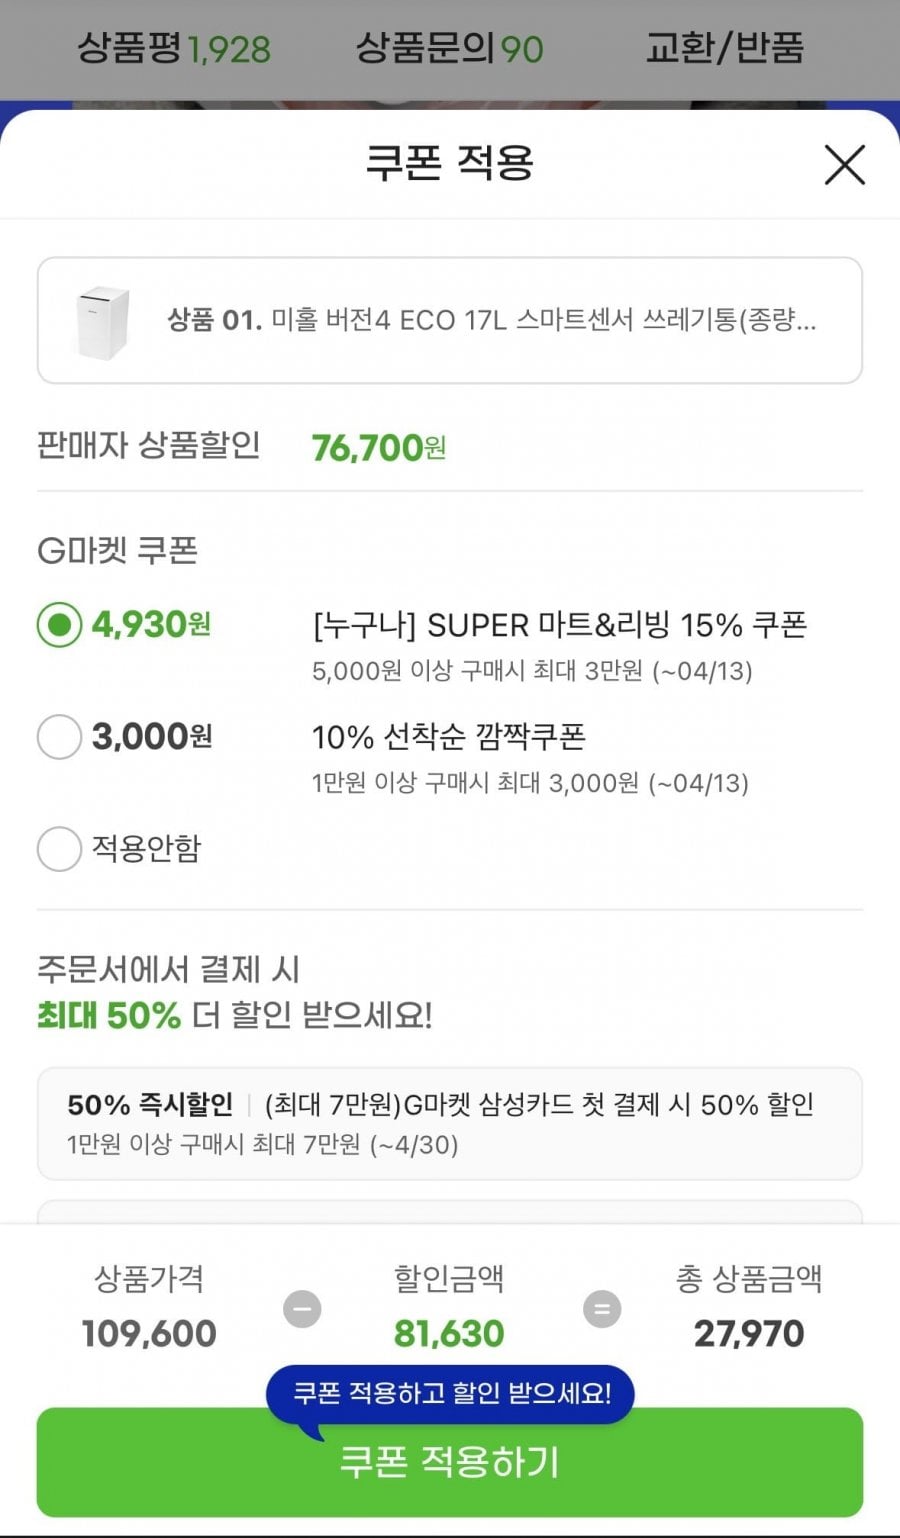Select the 4,930원 SUPER 15% coupon

click(59, 625)
